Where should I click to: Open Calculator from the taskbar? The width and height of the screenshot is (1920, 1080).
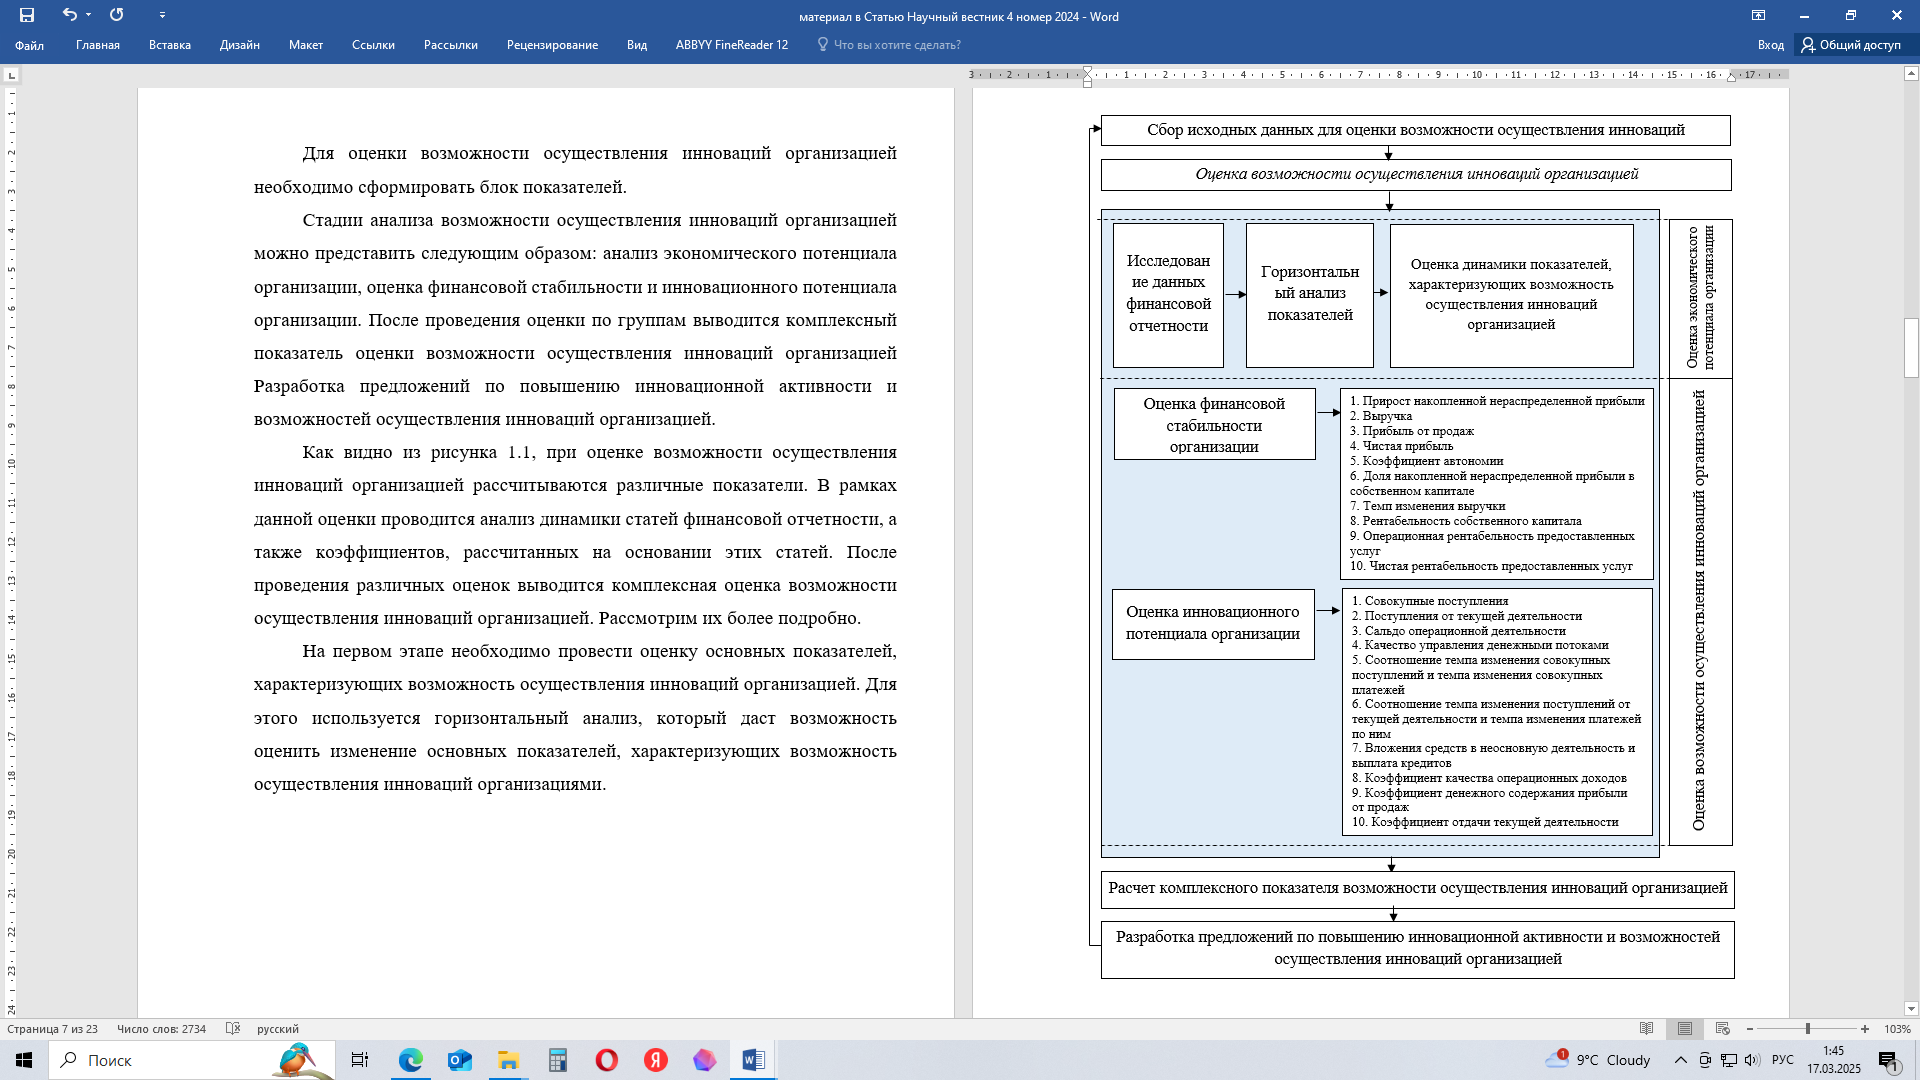pos(558,1060)
